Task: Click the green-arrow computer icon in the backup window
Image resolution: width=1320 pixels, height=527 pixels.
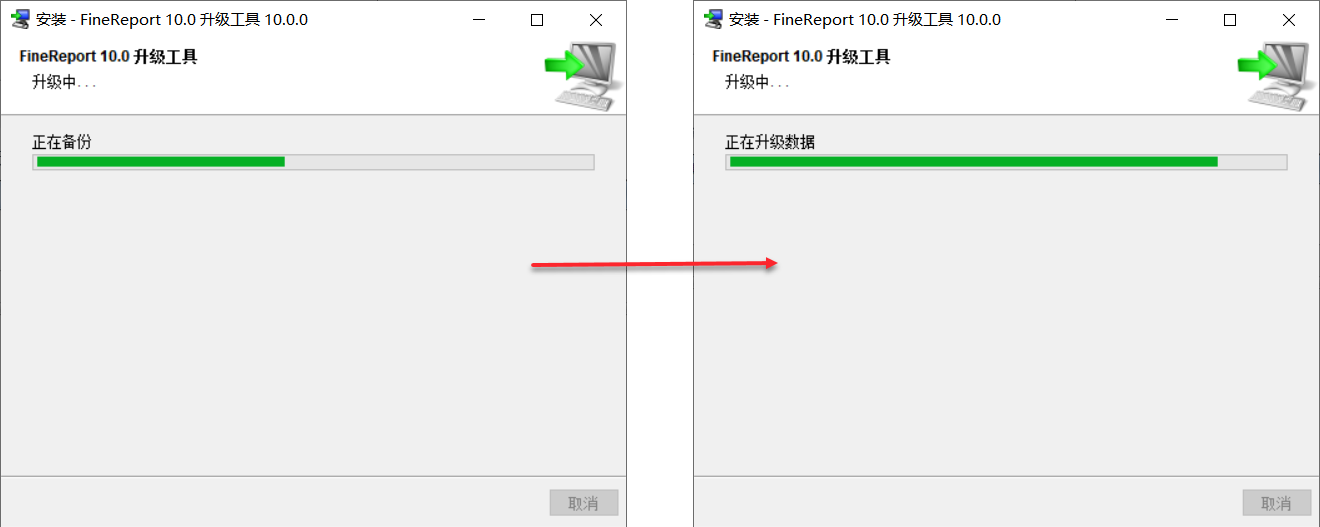Action: point(583,76)
